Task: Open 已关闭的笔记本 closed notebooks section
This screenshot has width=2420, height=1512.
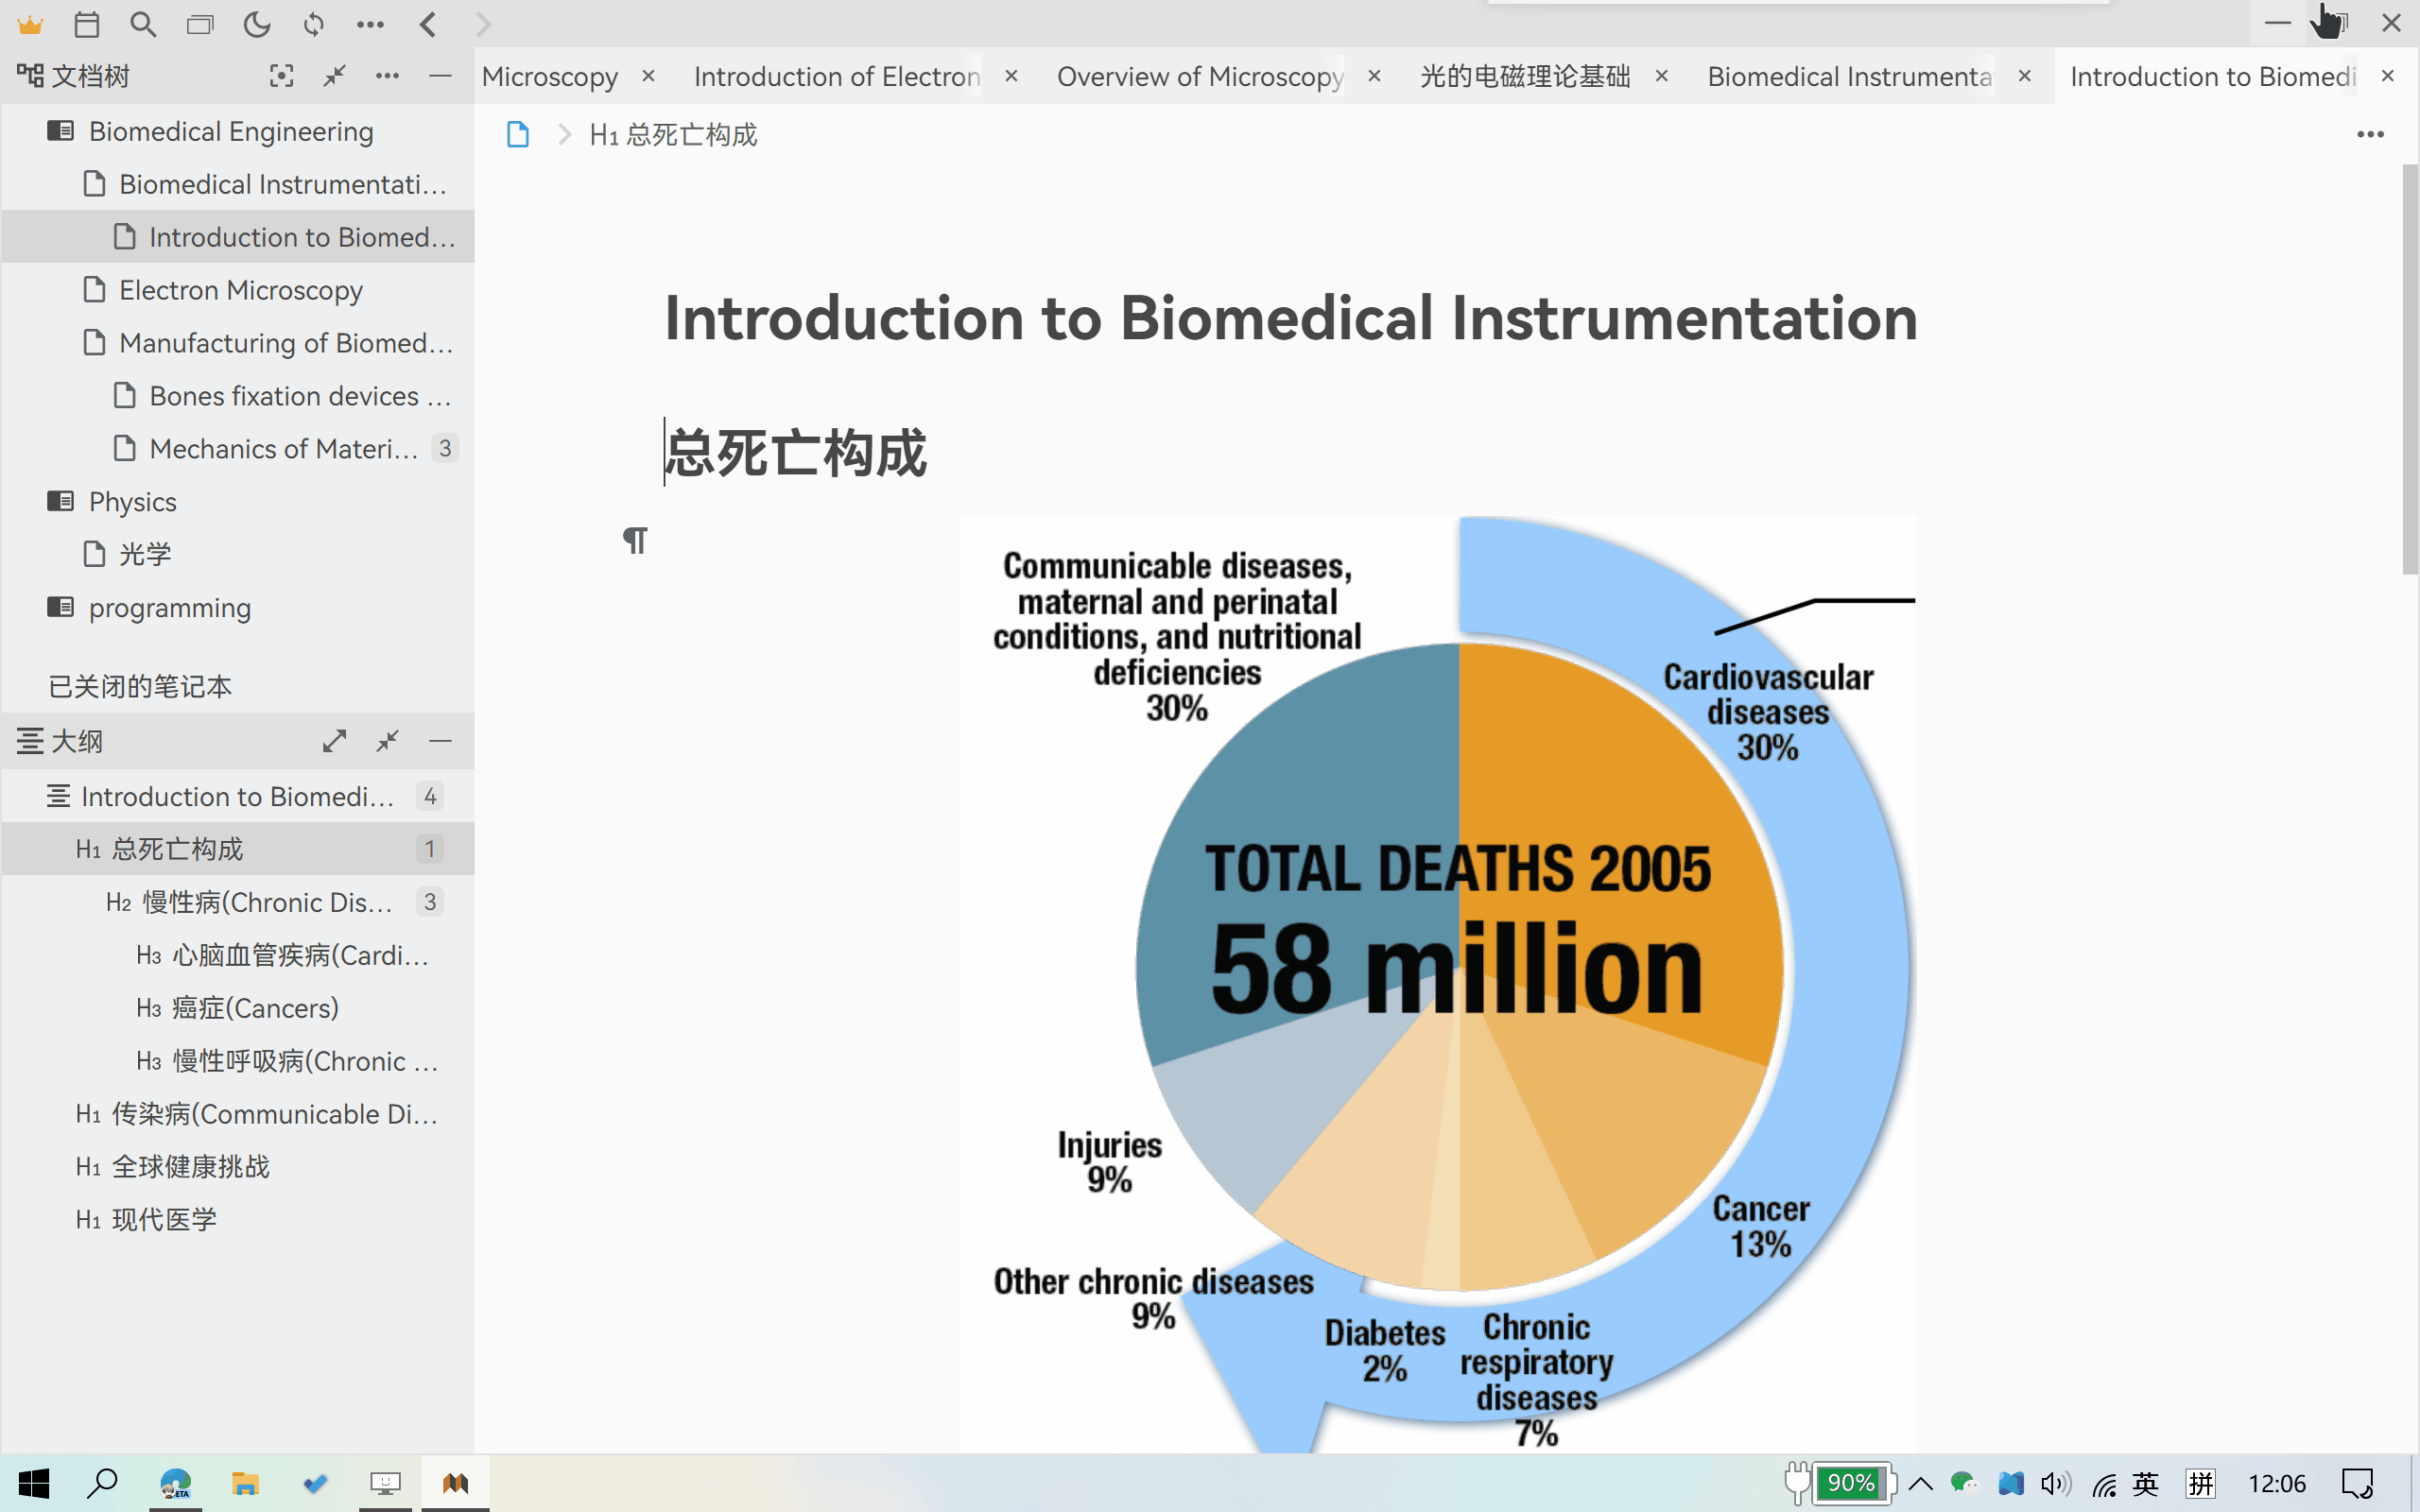Action: (140, 686)
